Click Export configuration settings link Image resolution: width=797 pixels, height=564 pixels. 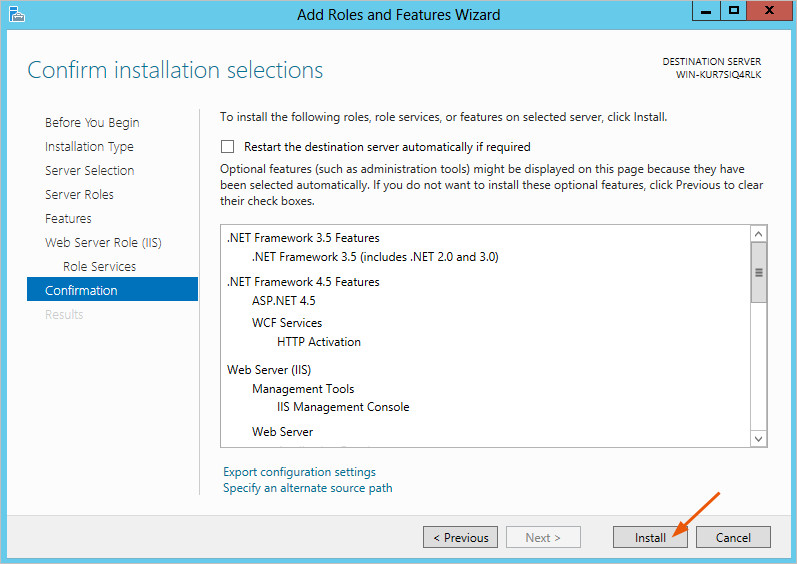pyautogui.click(x=299, y=472)
